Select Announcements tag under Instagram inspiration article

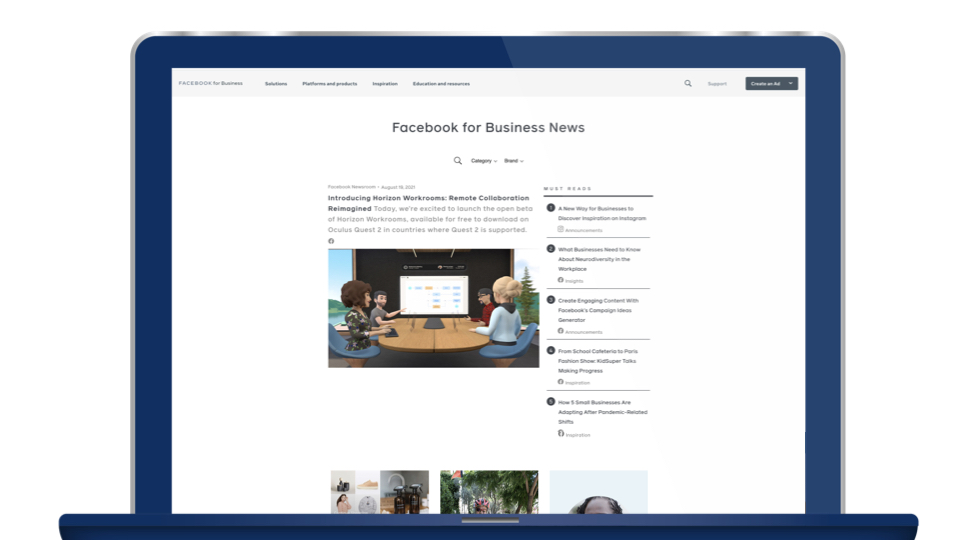(583, 230)
